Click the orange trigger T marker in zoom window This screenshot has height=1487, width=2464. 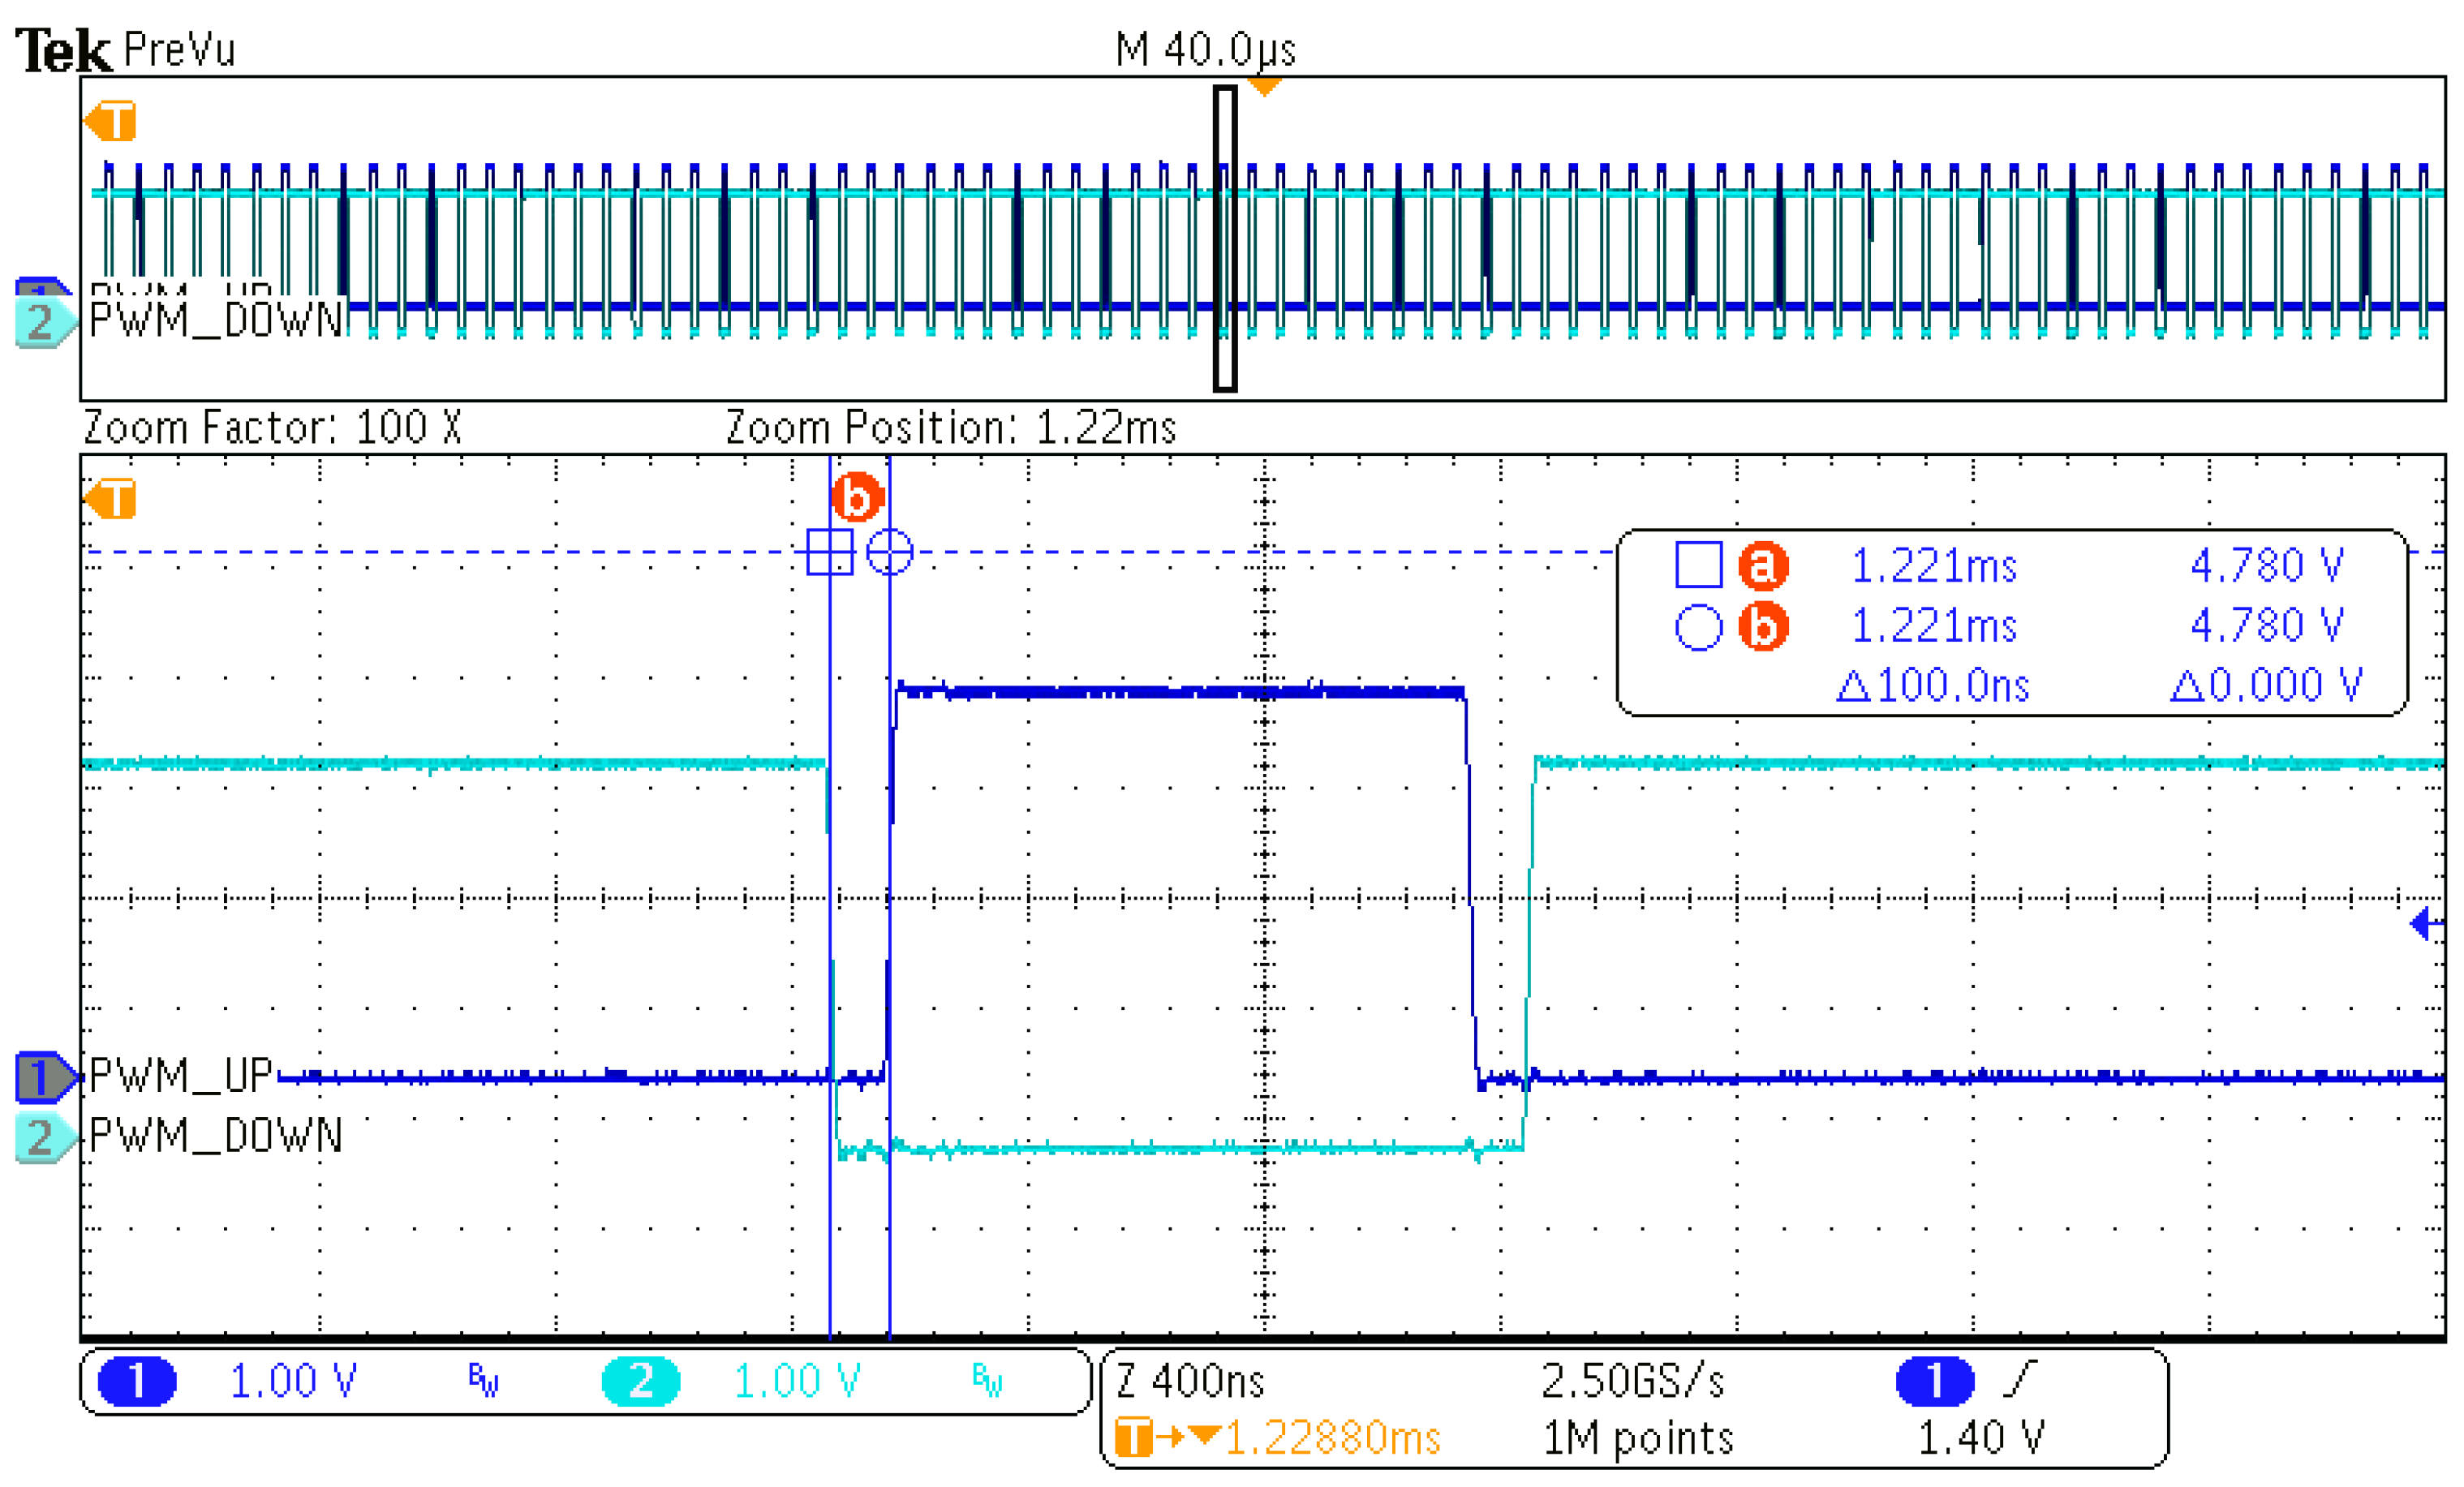coord(111,499)
